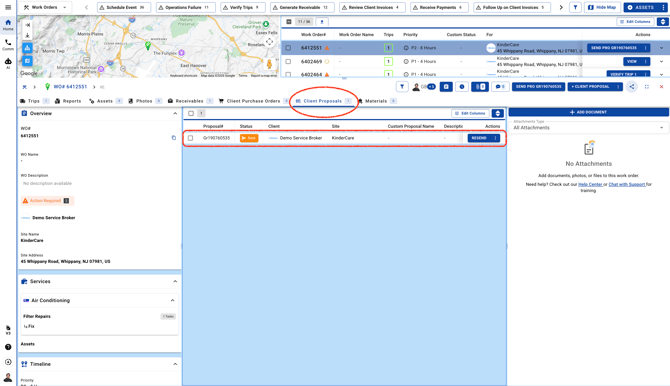
Task: Click the + CLIENT PROPOSAL button
Action: [x=591, y=87]
